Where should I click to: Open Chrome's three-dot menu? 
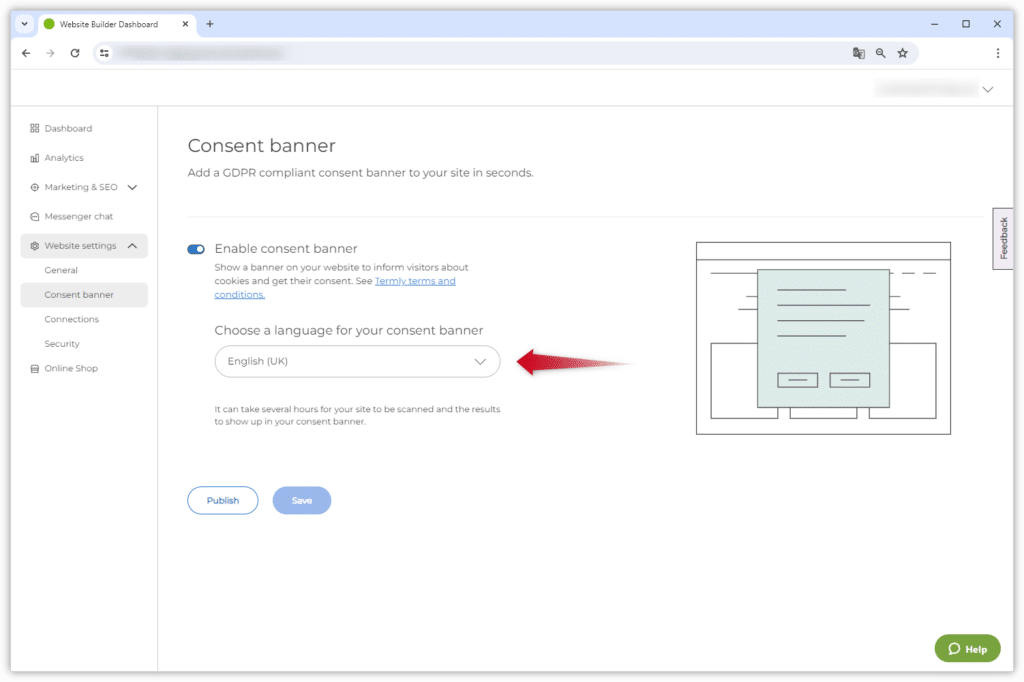point(997,53)
